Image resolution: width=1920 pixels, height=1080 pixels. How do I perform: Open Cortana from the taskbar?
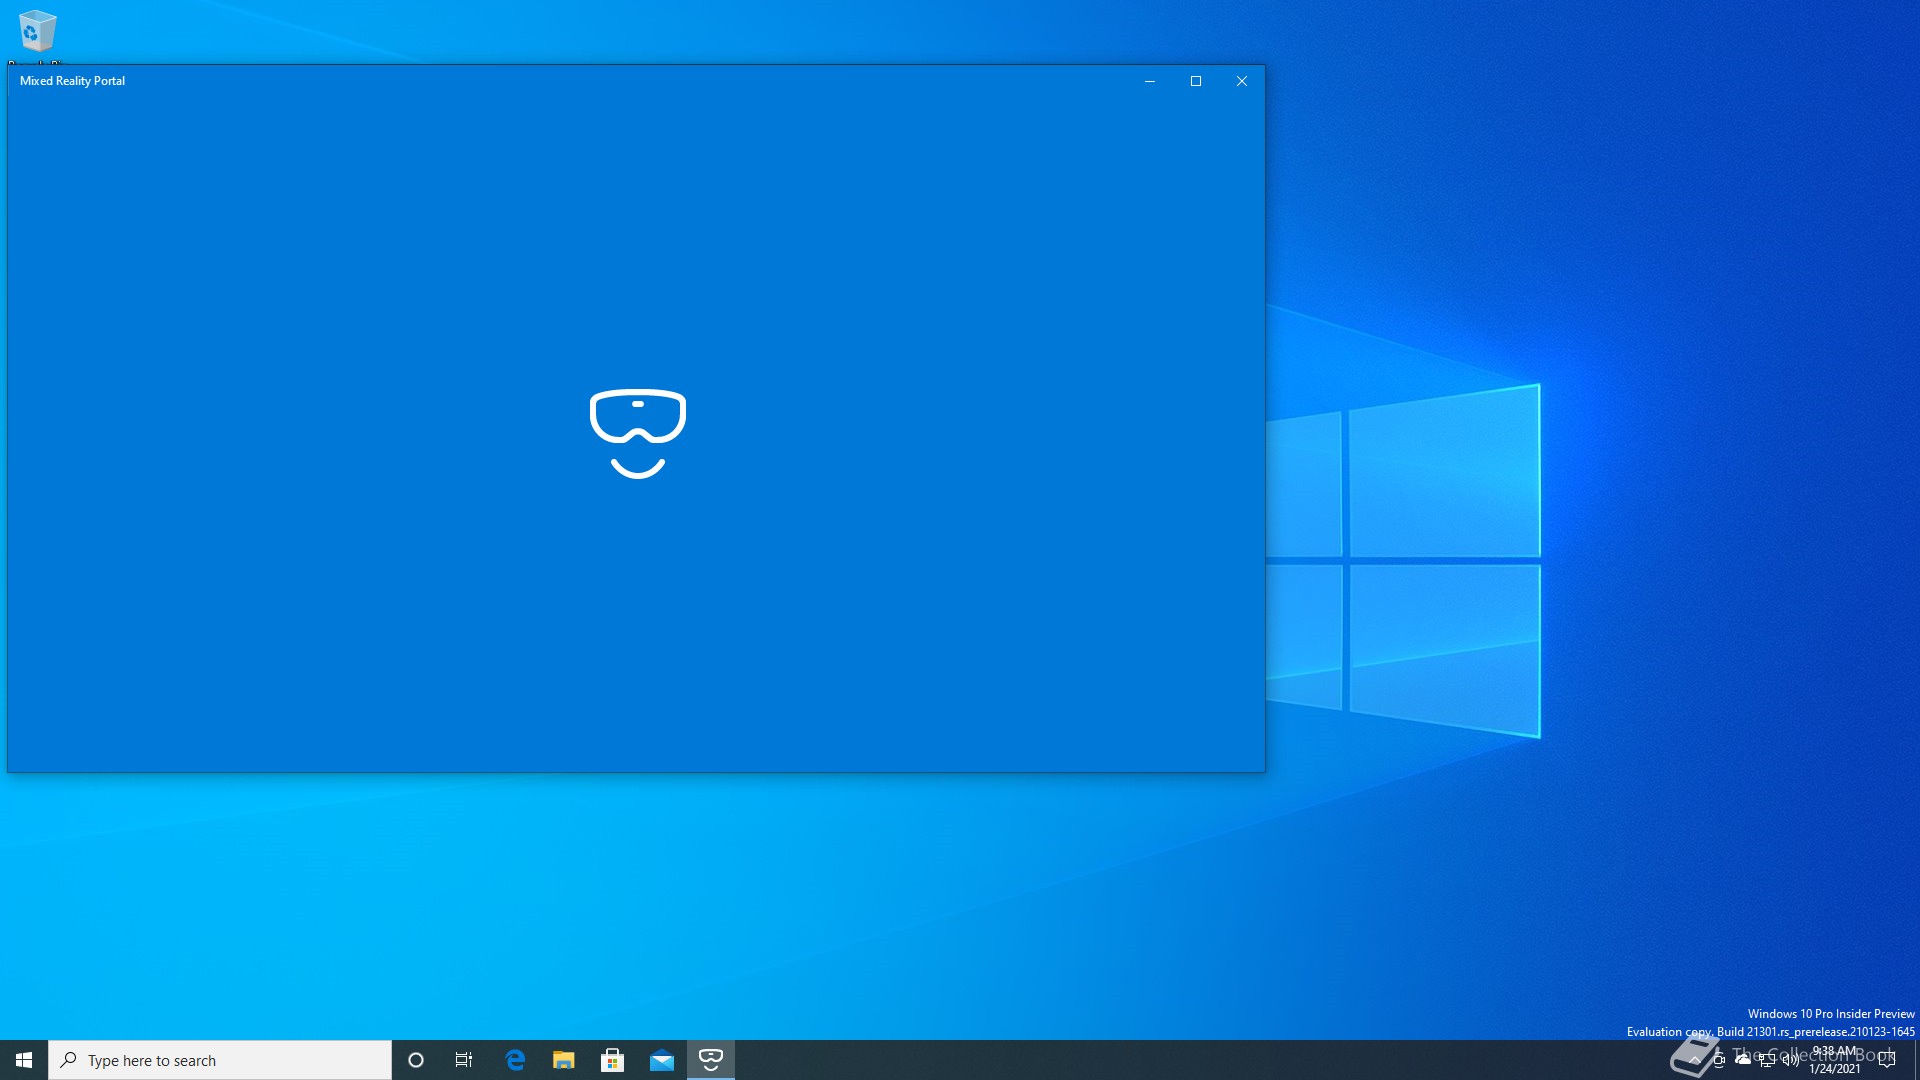[x=416, y=1060]
